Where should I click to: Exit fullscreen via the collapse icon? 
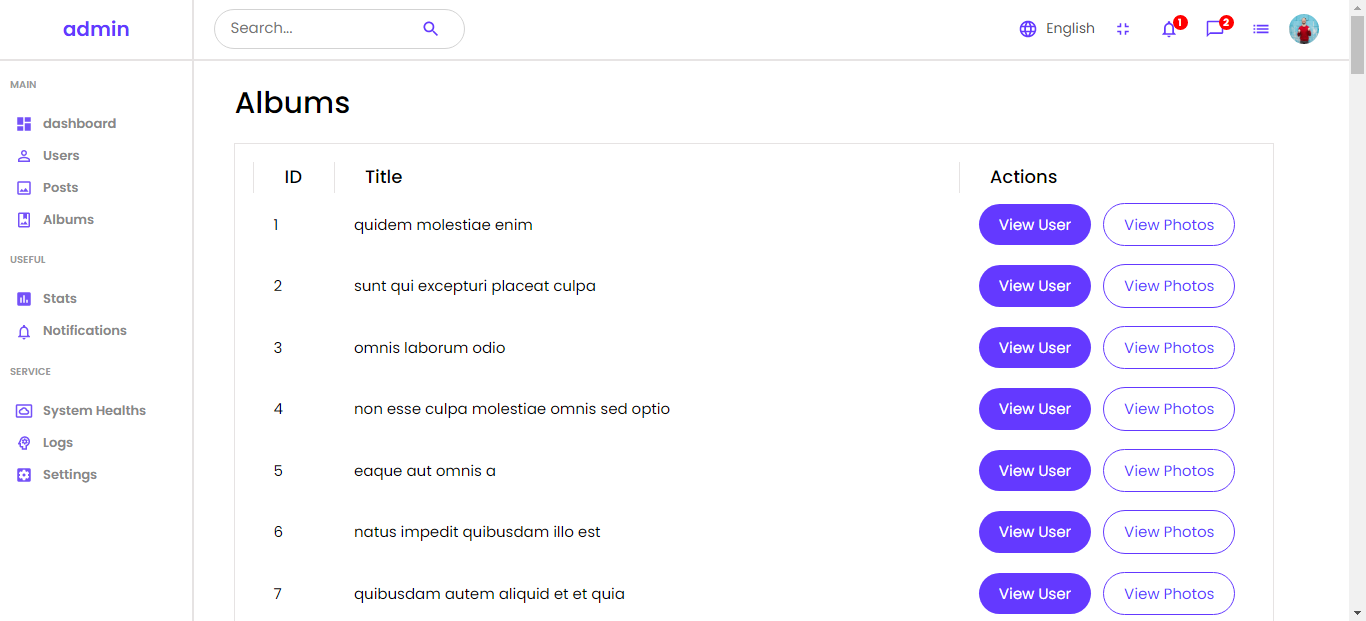(1123, 29)
